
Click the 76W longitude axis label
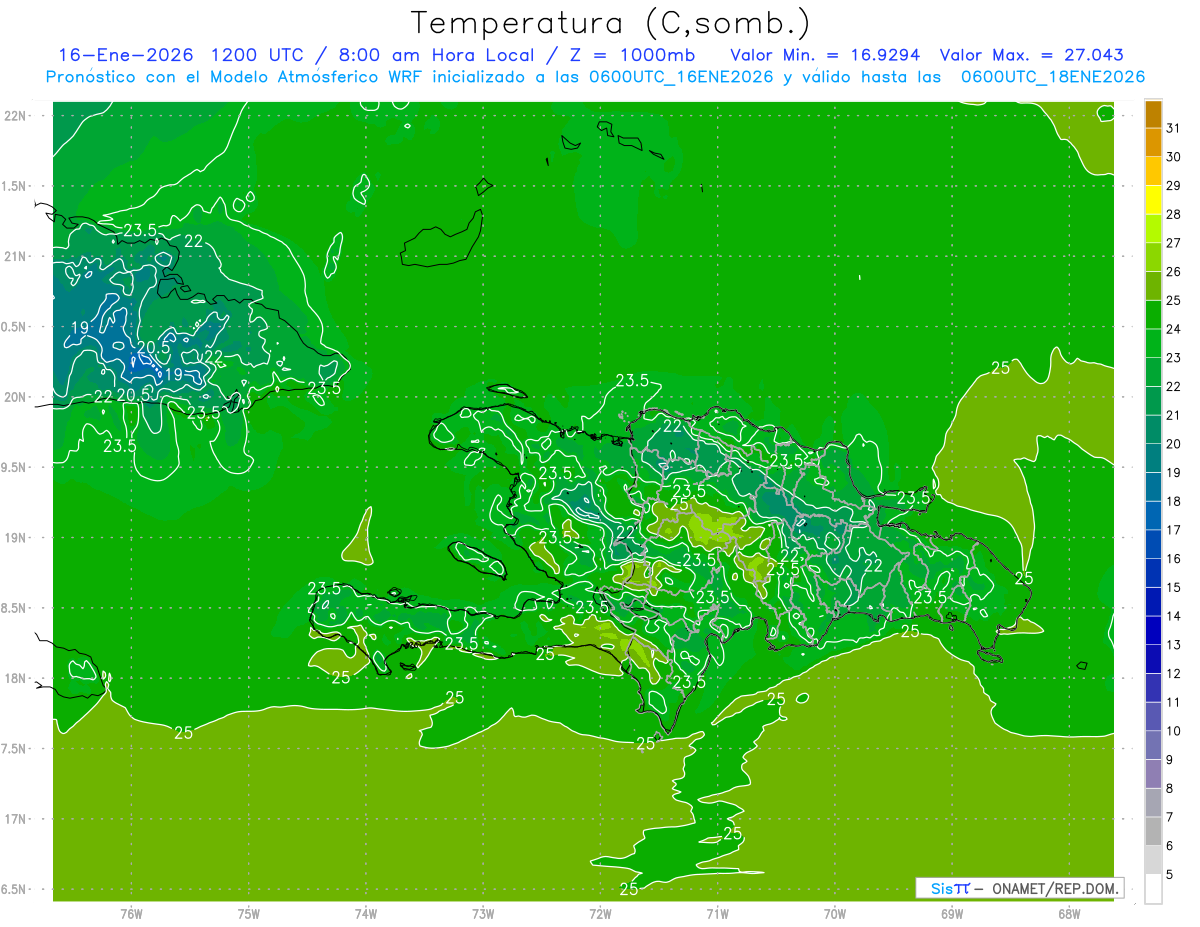(131, 914)
